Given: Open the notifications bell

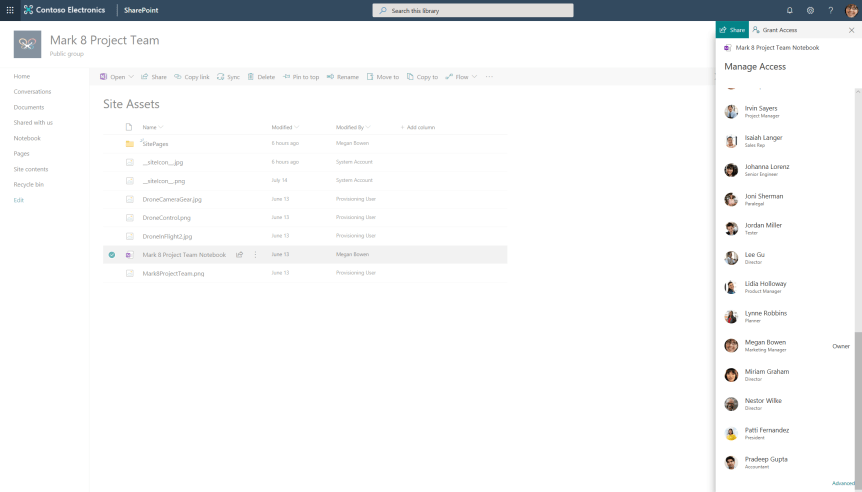Looking at the screenshot, I should tap(790, 10).
